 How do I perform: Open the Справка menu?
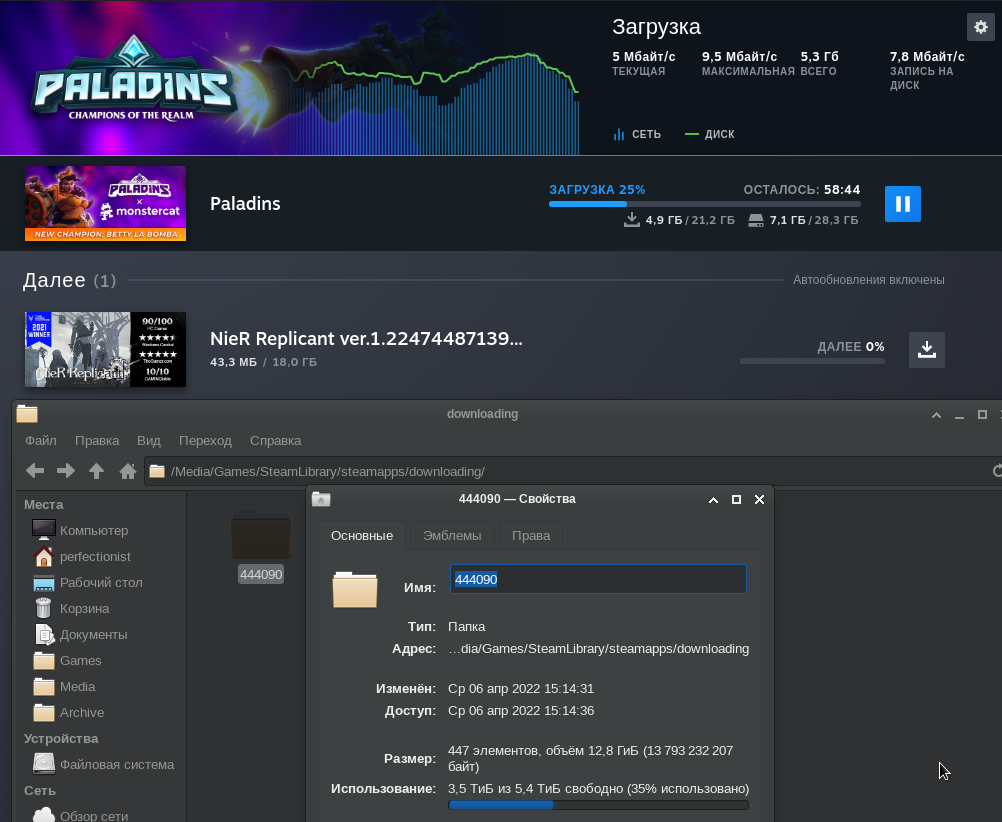coord(275,440)
